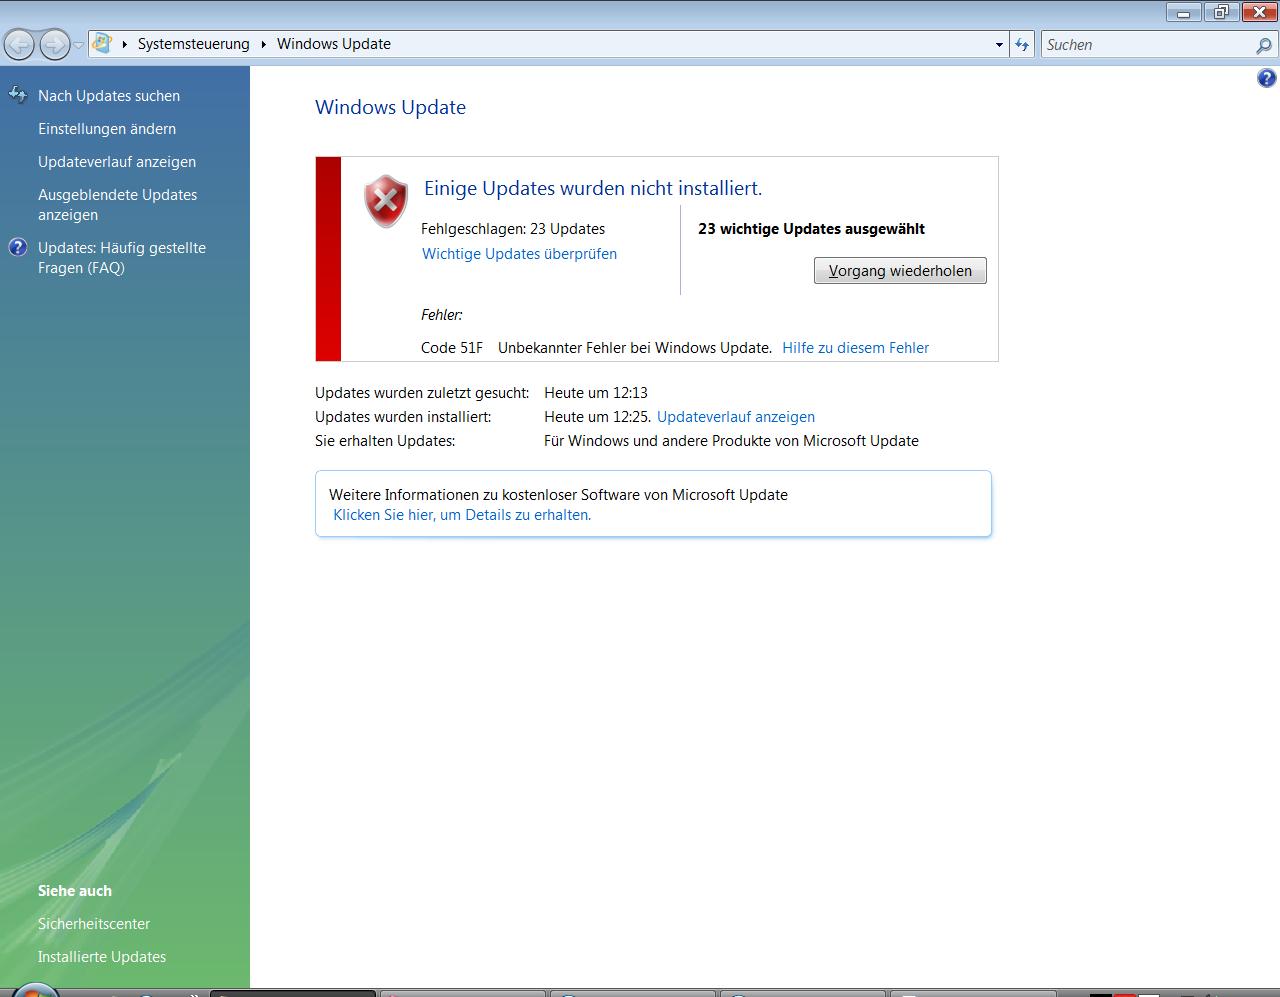The width and height of the screenshot is (1280, 997).
Task: Open Updateverlauf anzeigen next to Heute um 12:25
Action: pos(736,417)
